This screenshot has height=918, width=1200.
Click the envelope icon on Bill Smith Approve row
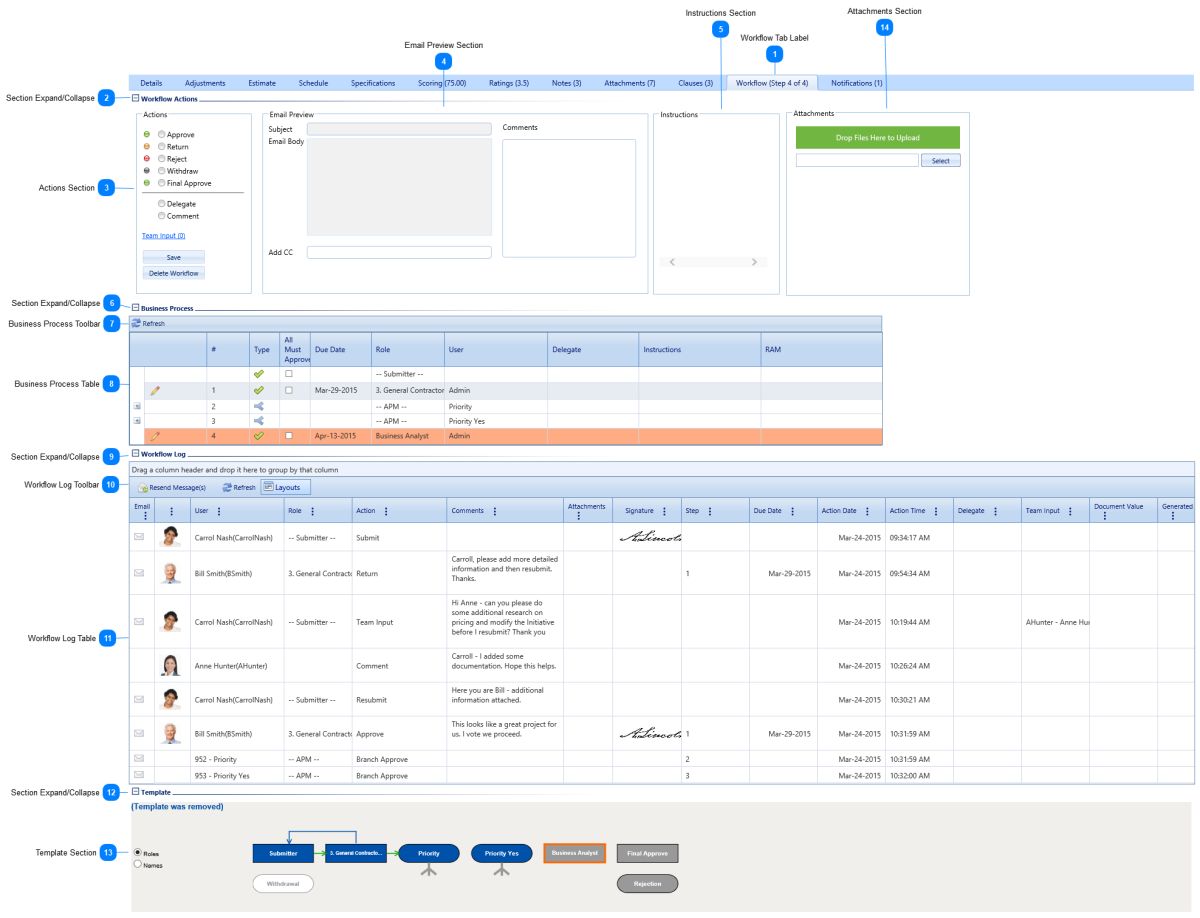click(x=139, y=733)
